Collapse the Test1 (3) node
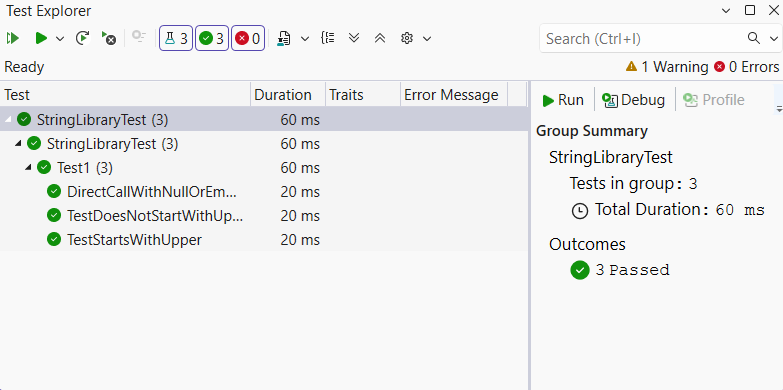Viewport: 783px width, 390px height. pyautogui.click(x=28, y=168)
